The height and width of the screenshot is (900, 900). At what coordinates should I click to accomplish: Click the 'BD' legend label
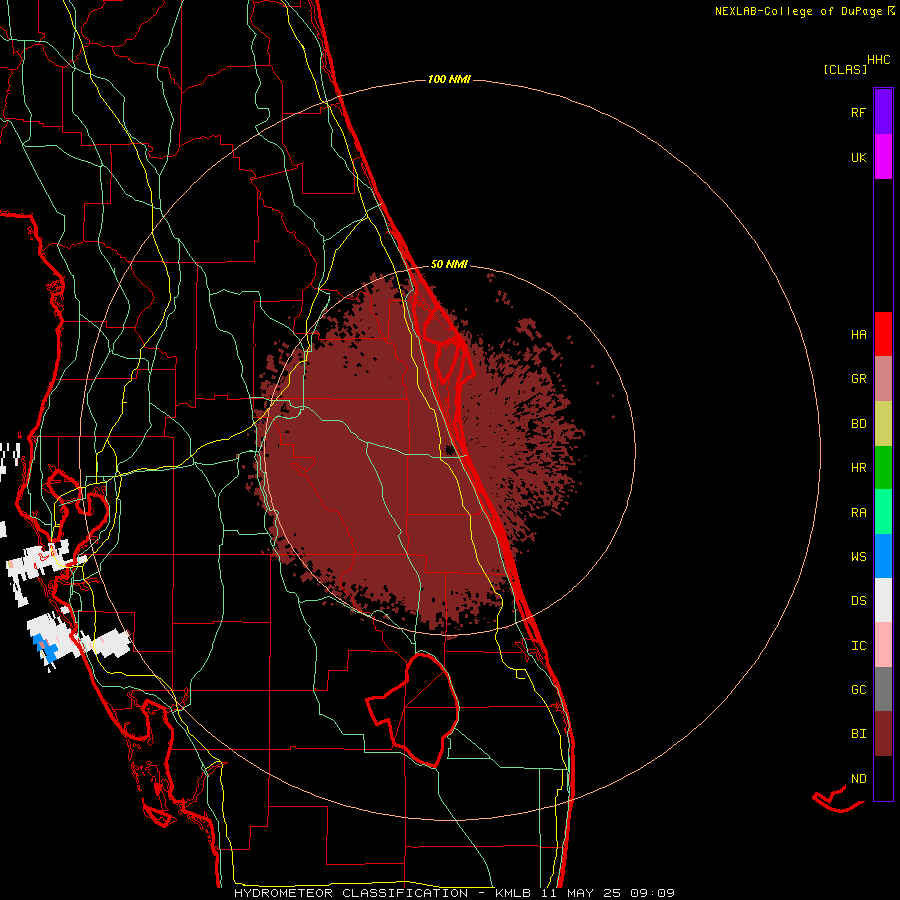click(x=858, y=424)
